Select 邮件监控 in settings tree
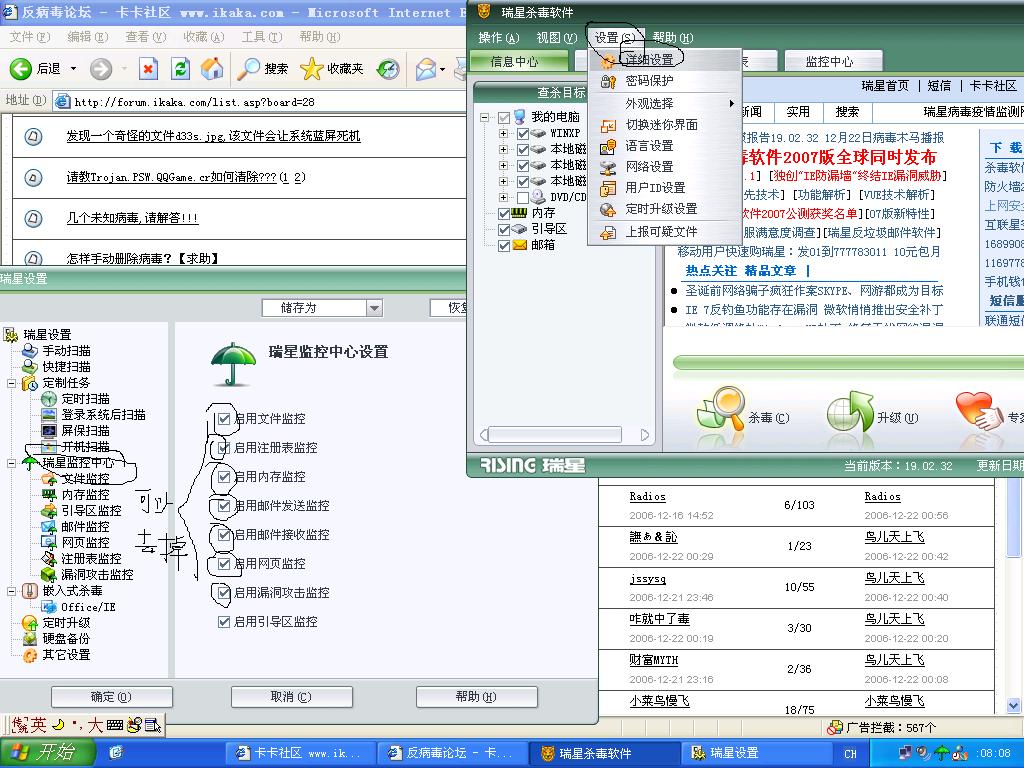The height and width of the screenshot is (768, 1024). click(x=85, y=526)
